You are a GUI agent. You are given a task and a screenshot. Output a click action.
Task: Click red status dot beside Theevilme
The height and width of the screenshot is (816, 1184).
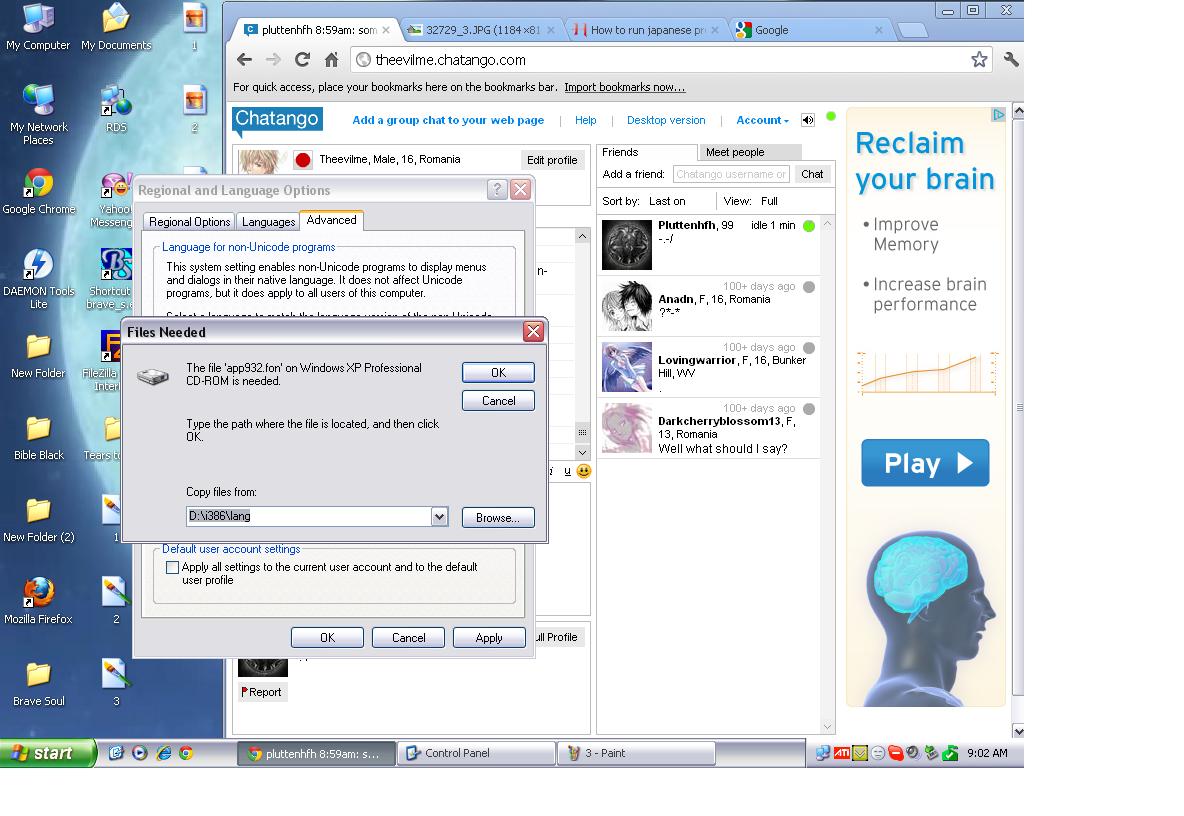(x=303, y=160)
